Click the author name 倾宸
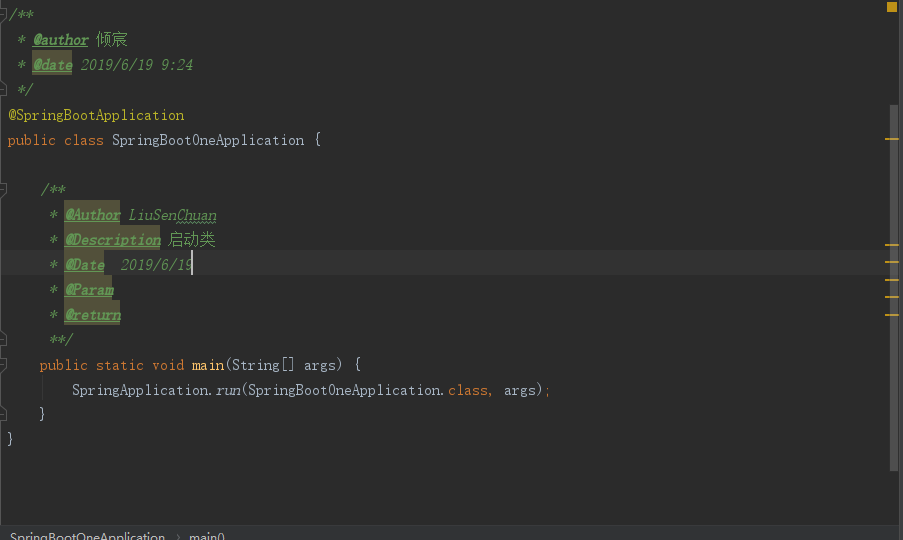This screenshot has height=540, width=903. click(112, 39)
